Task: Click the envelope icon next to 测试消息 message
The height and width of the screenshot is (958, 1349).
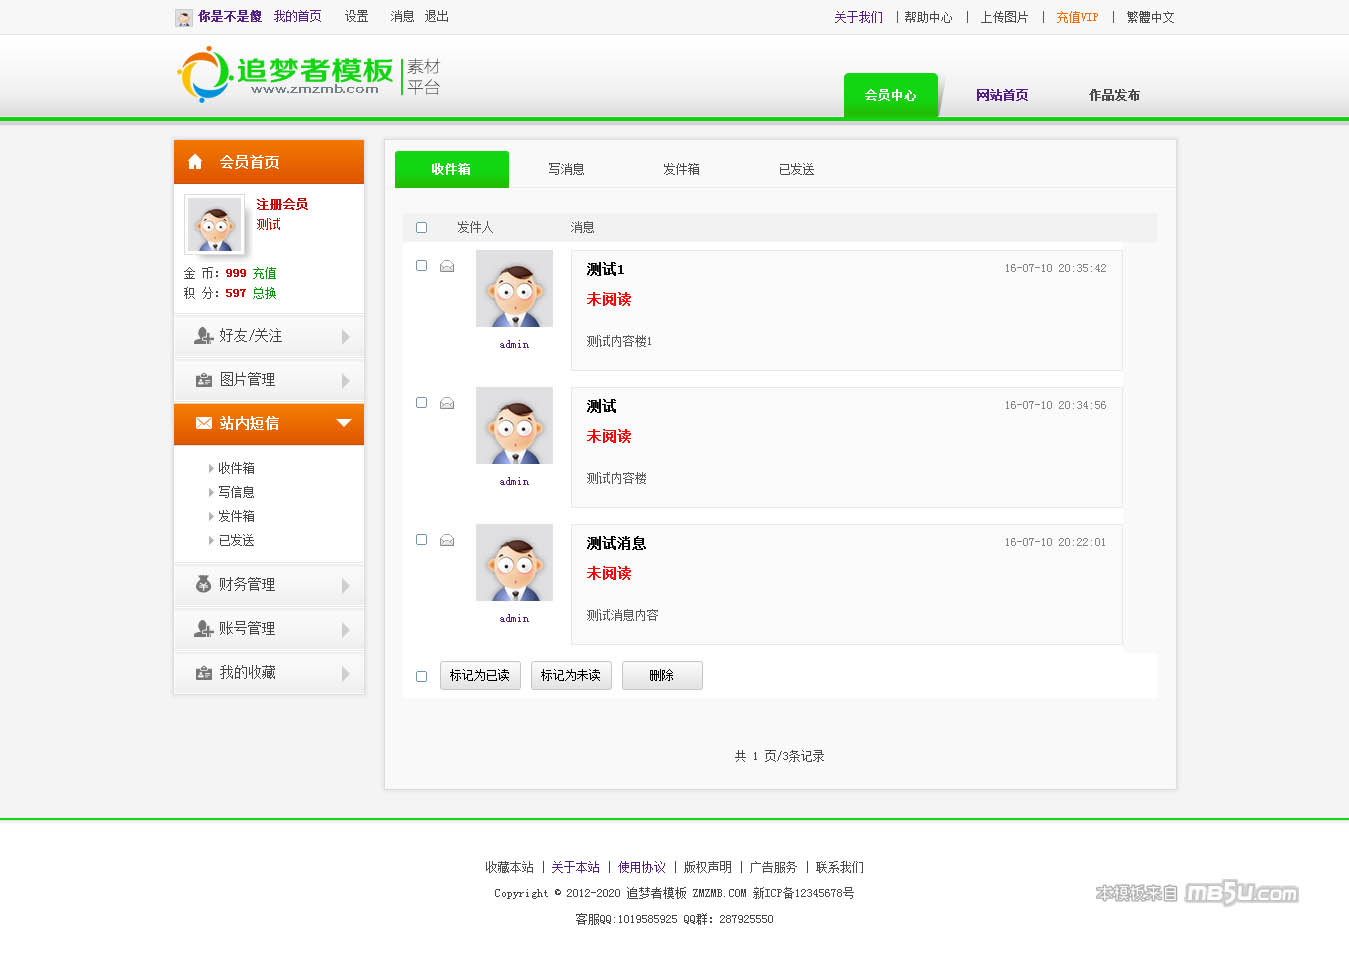Action: pos(447,540)
